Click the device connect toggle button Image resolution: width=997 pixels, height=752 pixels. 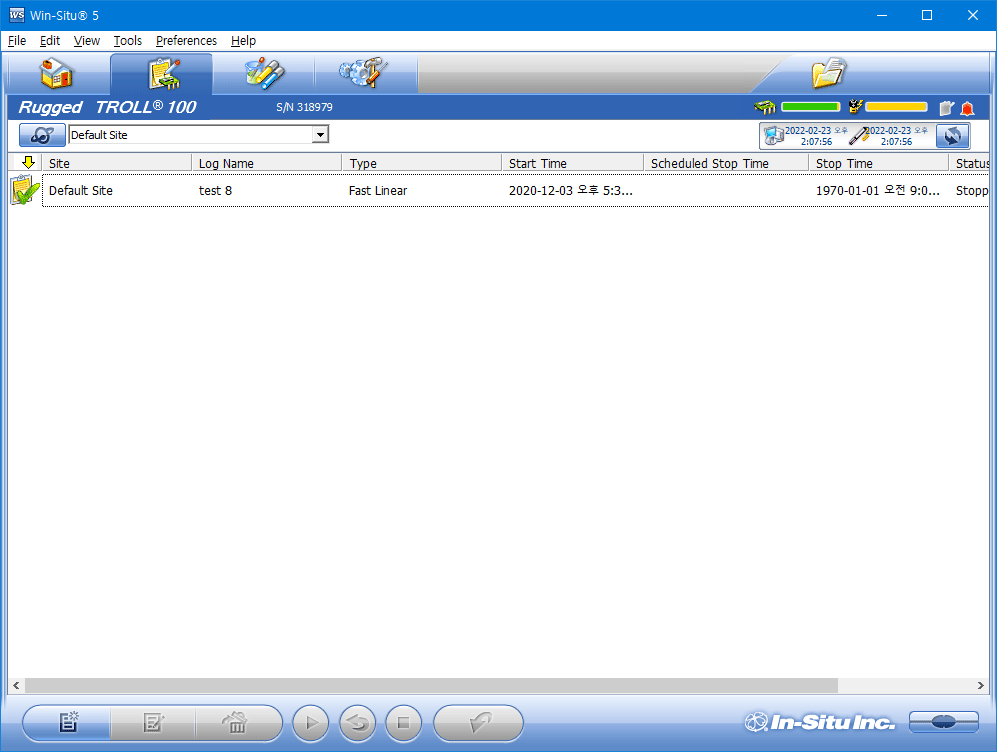pos(944,721)
